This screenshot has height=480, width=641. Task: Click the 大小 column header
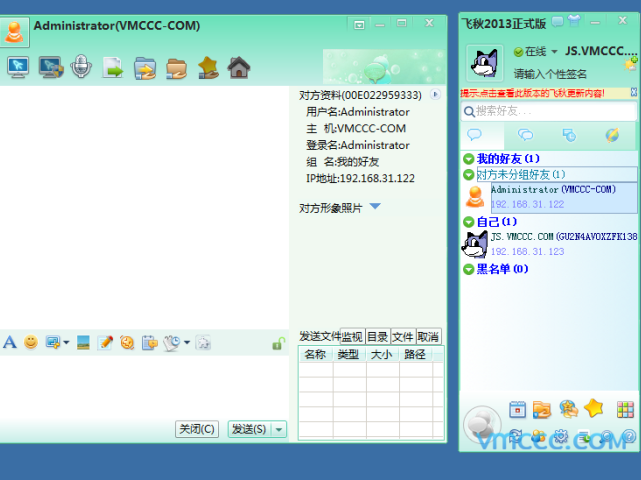tap(382, 354)
